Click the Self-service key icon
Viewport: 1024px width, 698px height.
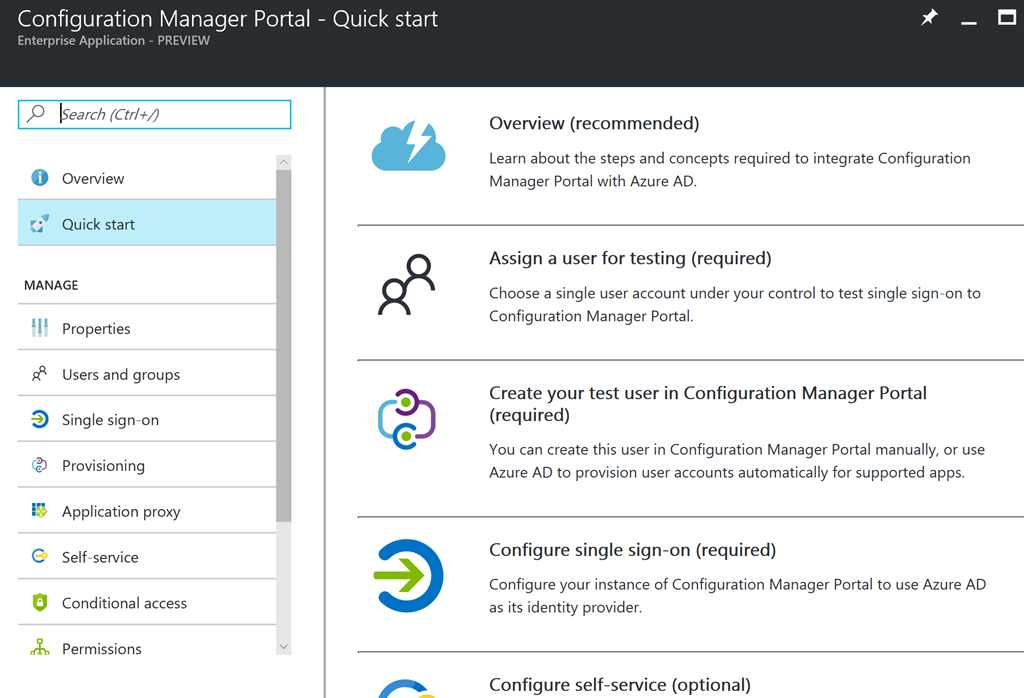40,556
